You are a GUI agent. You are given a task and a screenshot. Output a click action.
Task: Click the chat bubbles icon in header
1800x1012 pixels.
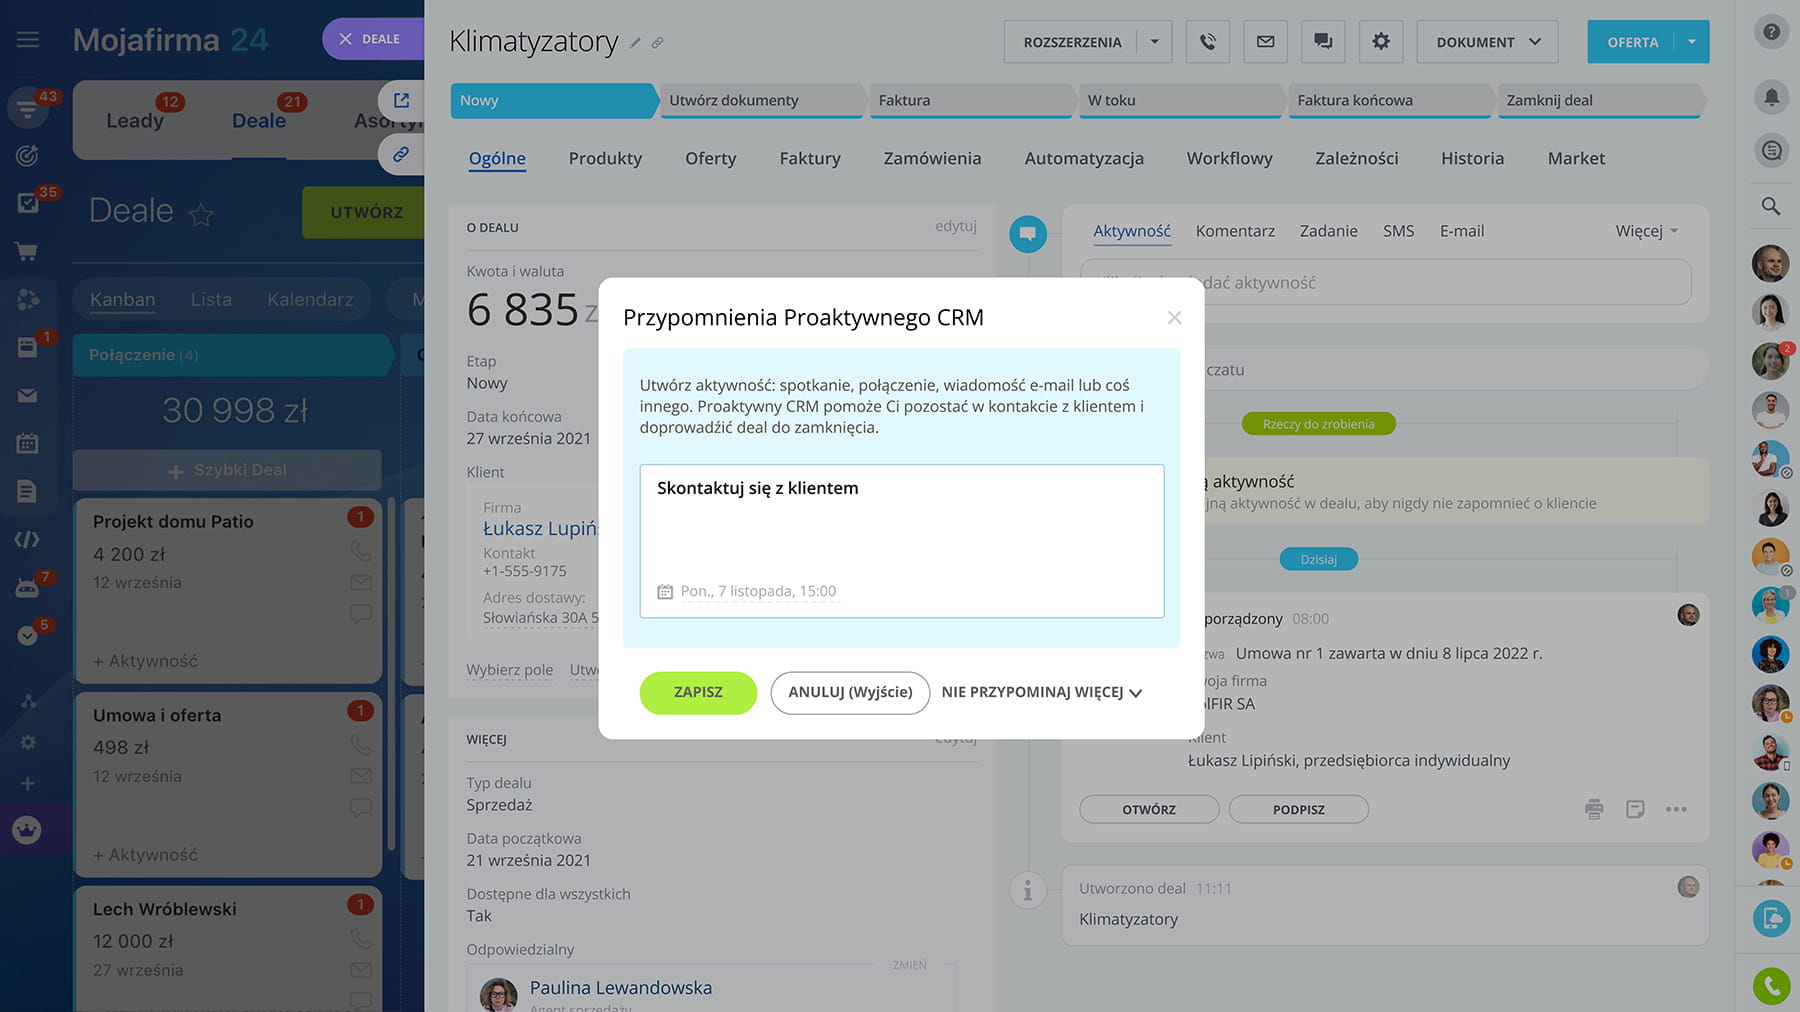[x=1323, y=42]
